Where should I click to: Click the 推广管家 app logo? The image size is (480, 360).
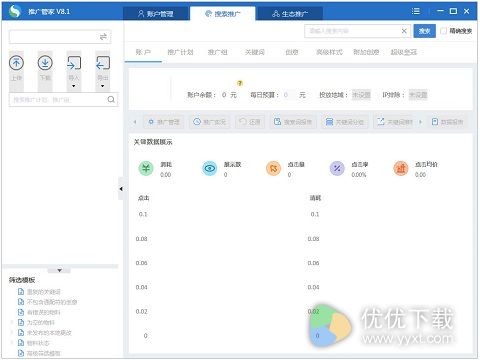point(15,11)
